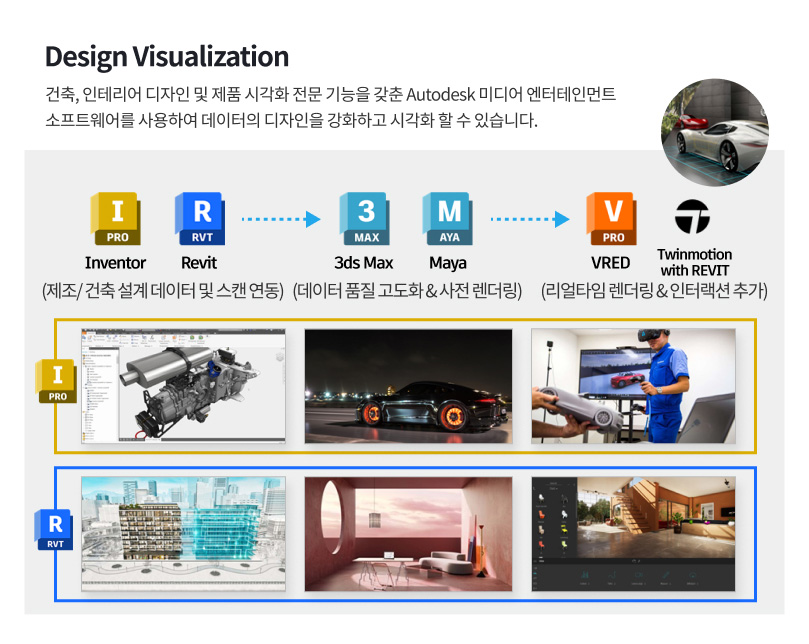Click the Design Visualization heading

point(167,57)
